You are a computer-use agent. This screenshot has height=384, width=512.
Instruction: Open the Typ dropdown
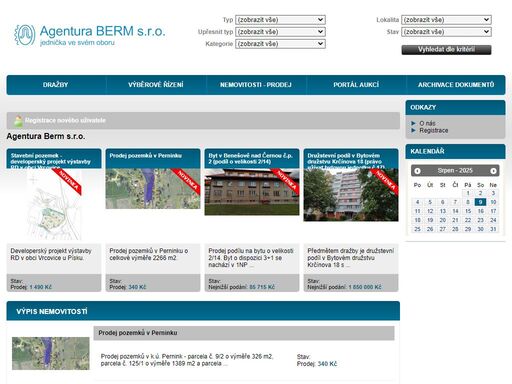pos(280,20)
